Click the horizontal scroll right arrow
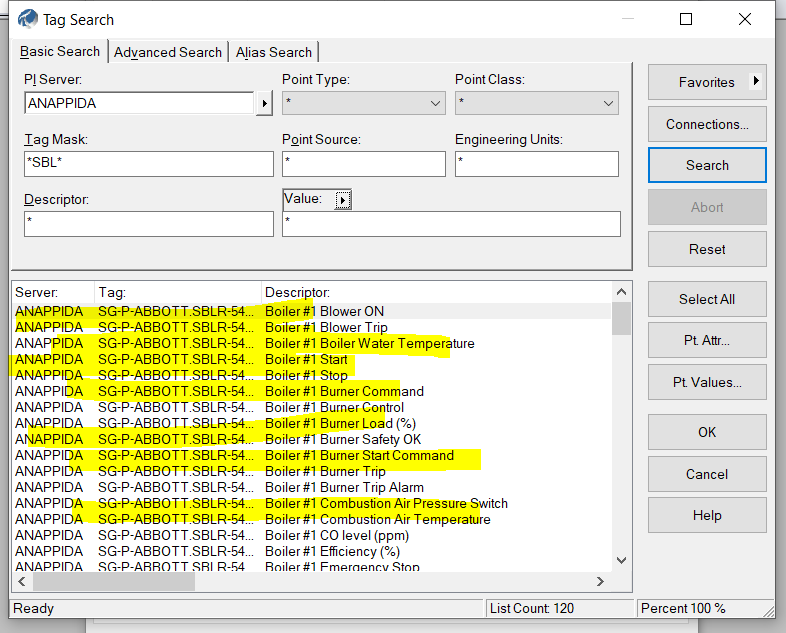The height and width of the screenshot is (633, 786). click(600, 581)
